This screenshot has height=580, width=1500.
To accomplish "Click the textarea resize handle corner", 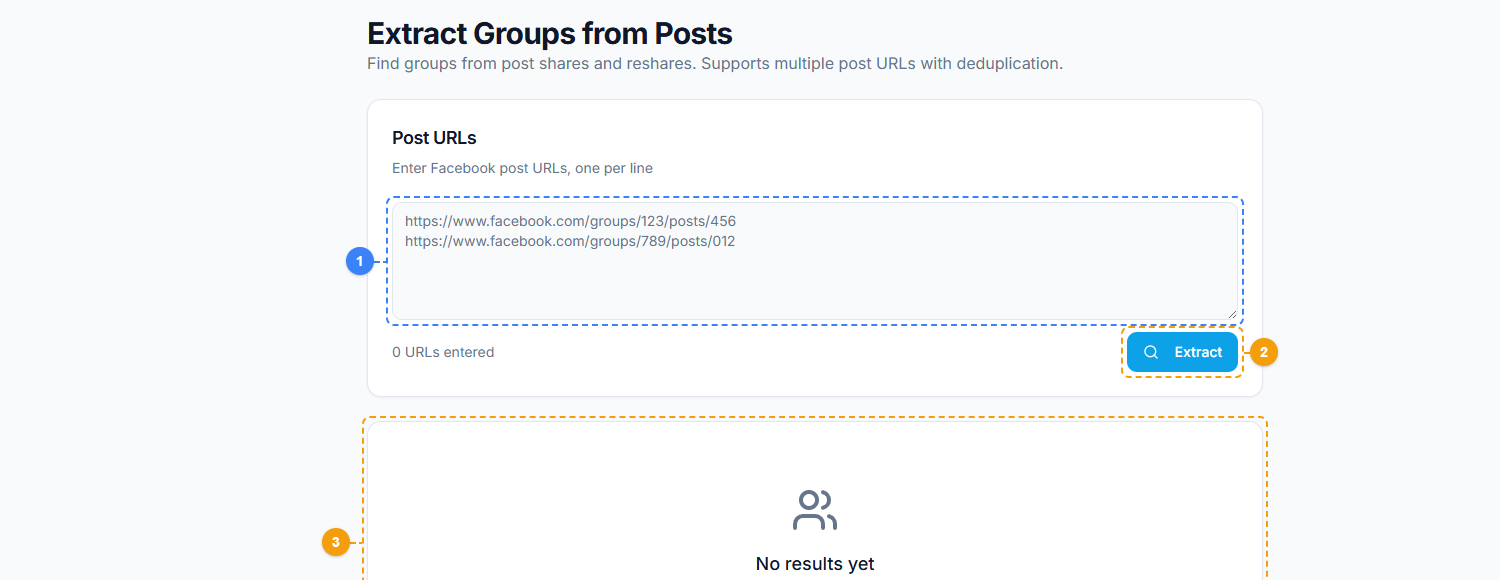I will (x=1232, y=314).
